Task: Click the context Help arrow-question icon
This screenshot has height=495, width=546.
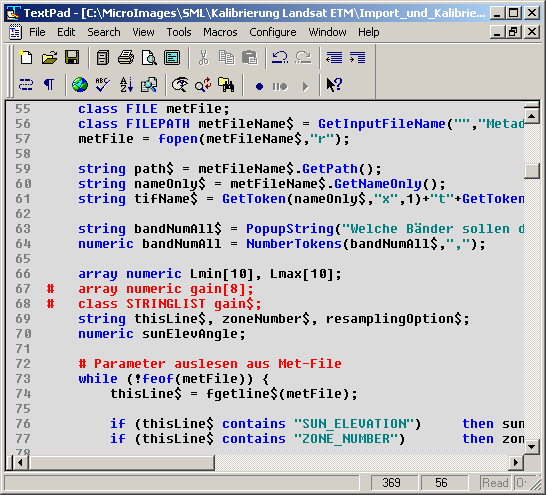Action: pyautogui.click(x=334, y=85)
